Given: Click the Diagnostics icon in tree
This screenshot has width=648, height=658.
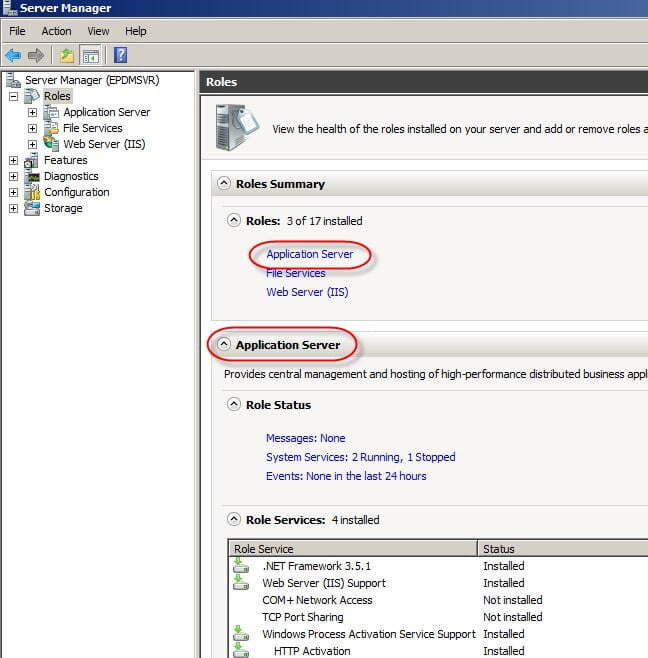Looking at the screenshot, I should tap(32, 176).
